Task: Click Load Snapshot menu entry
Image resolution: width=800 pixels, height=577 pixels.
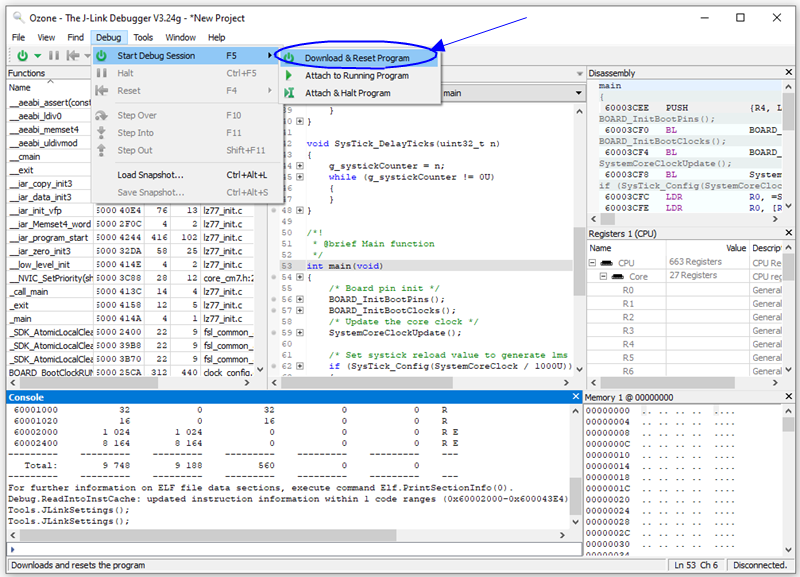Action: click(150, 175)
